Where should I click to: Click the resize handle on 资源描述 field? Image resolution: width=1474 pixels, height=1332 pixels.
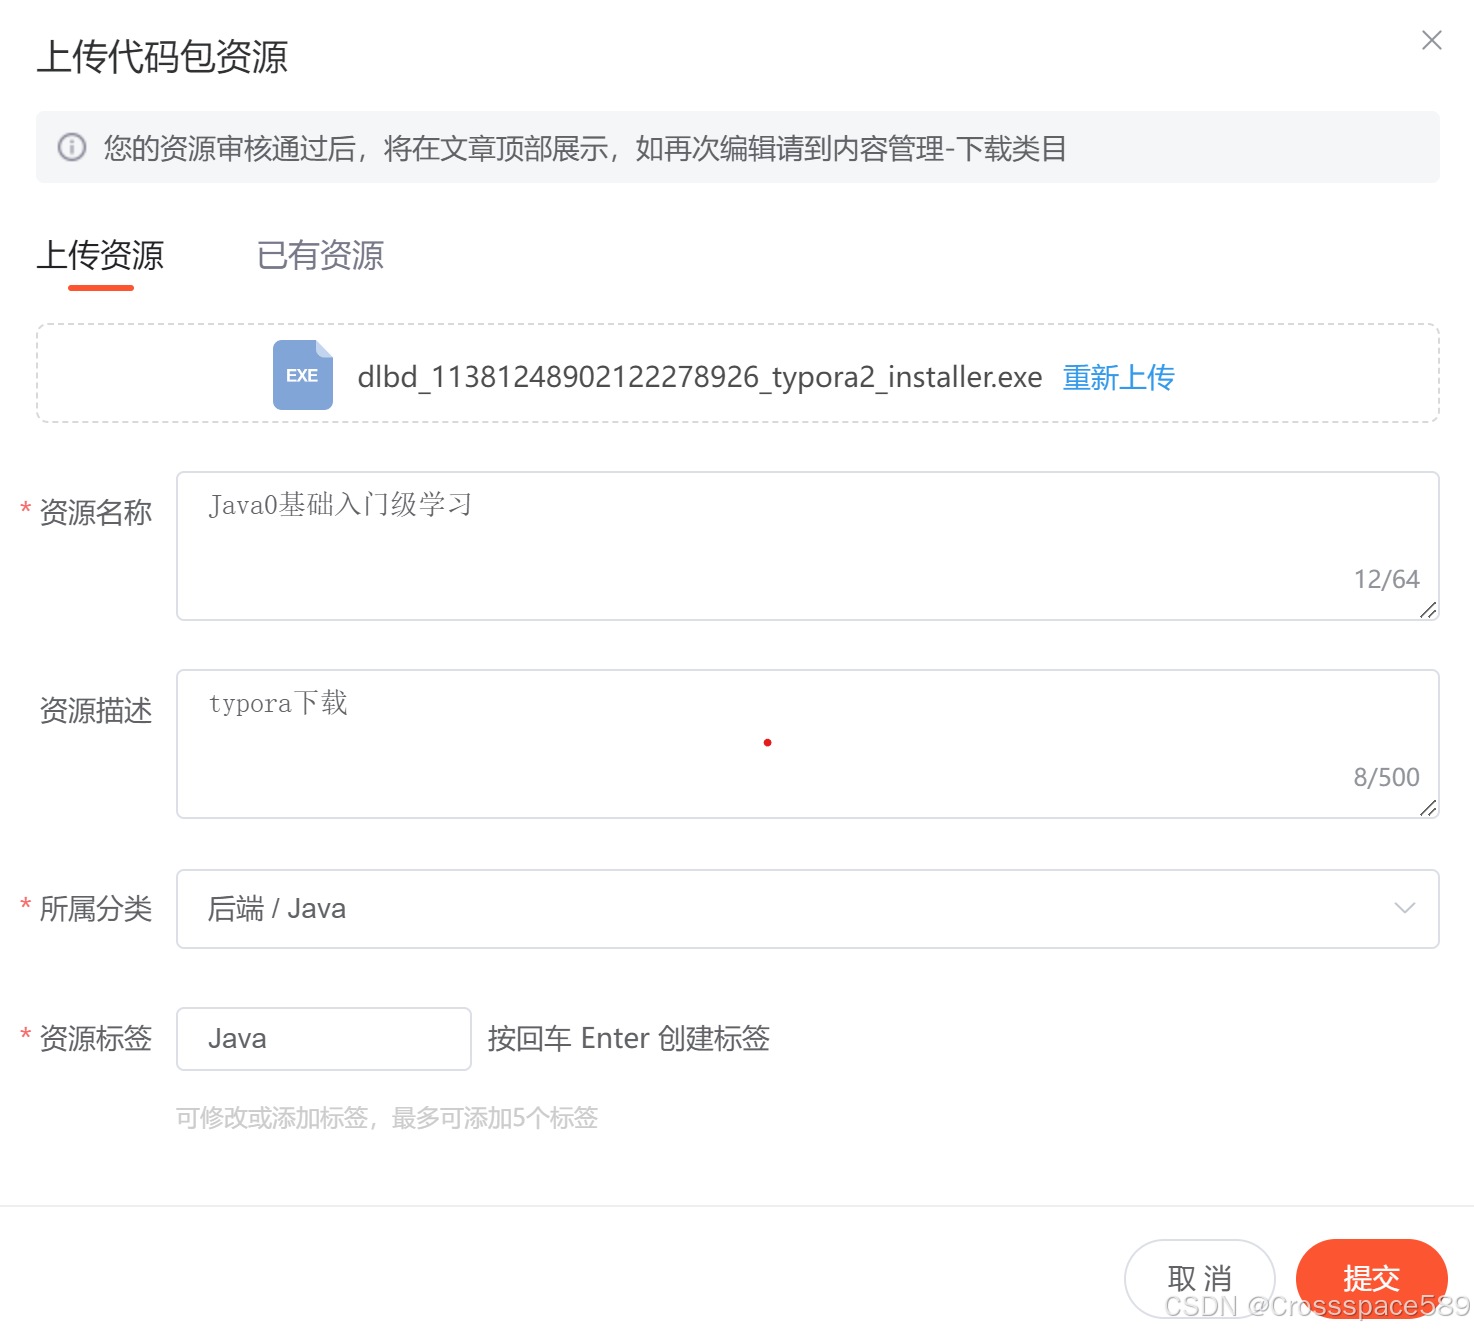(x=1428, y=809)
